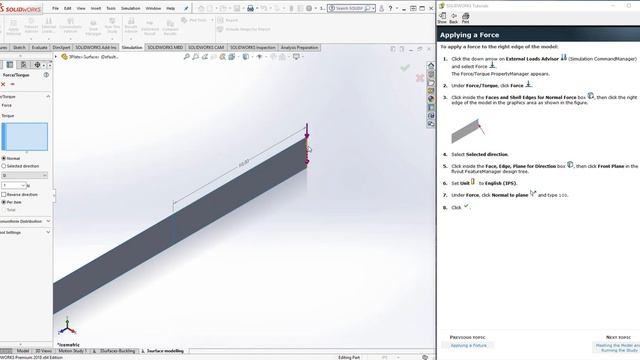Collapse the Force/Torque section chevron
This screenshot has width=640, height=360.
tap(48, 97)
